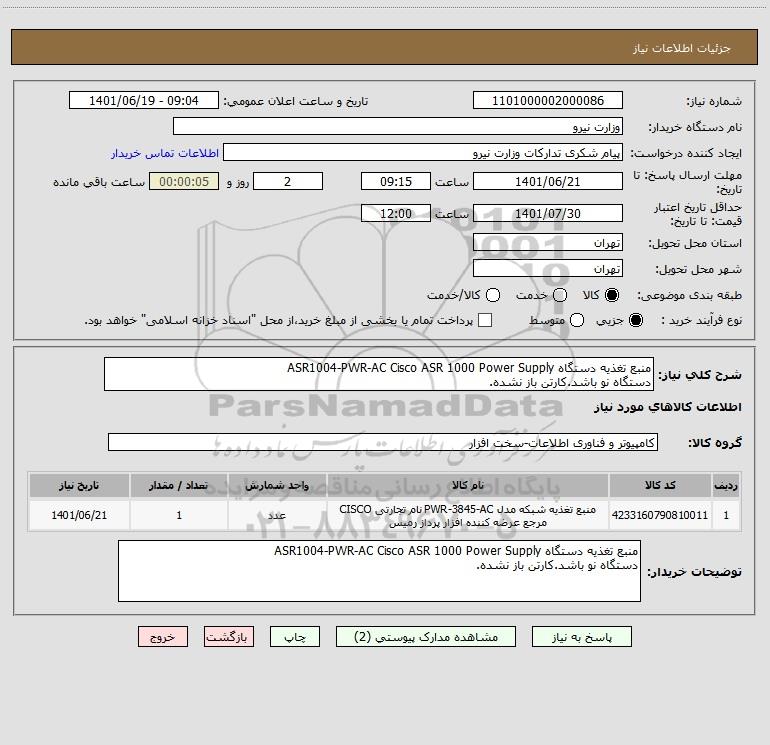This screenshot has width=770, height=745.
Task: Click the توضیحات خریدار text area
Action: pyautogui.click(x=379, y=571)
